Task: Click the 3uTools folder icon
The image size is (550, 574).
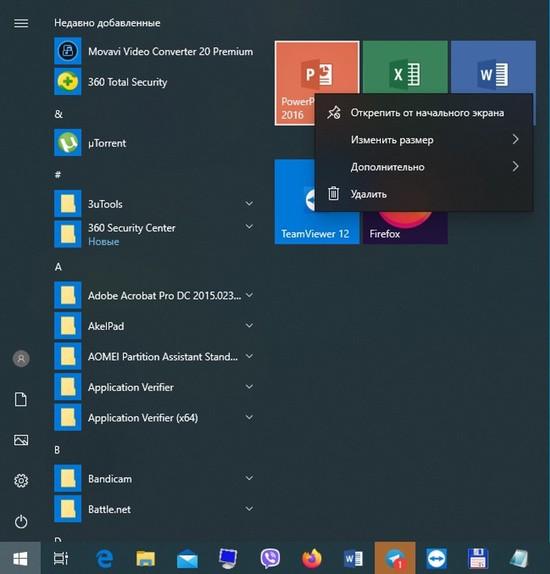Action: tap(68, 204)
